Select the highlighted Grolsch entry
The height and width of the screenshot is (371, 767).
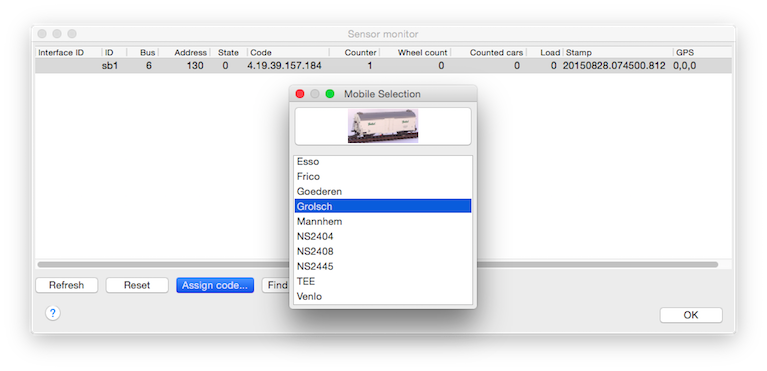[x=383, y=206]
